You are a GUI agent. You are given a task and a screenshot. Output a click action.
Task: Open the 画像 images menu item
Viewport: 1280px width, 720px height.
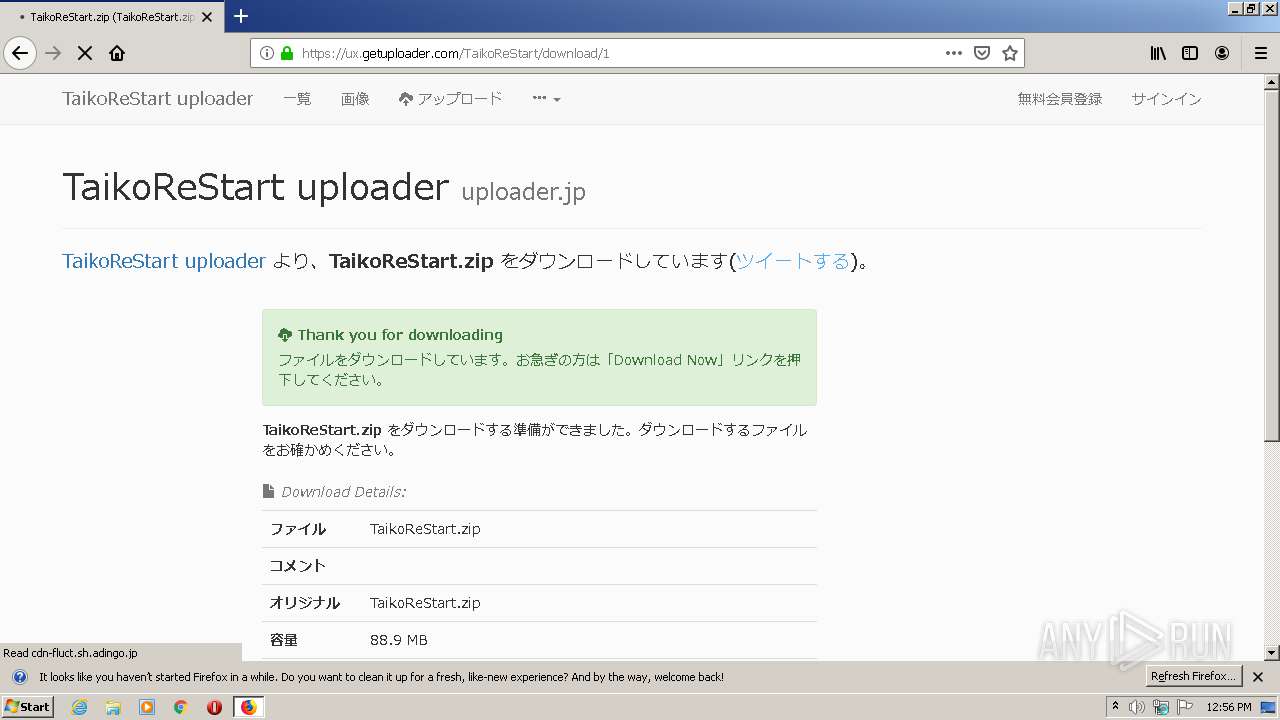pyautogui.click(x=355, y=98)
